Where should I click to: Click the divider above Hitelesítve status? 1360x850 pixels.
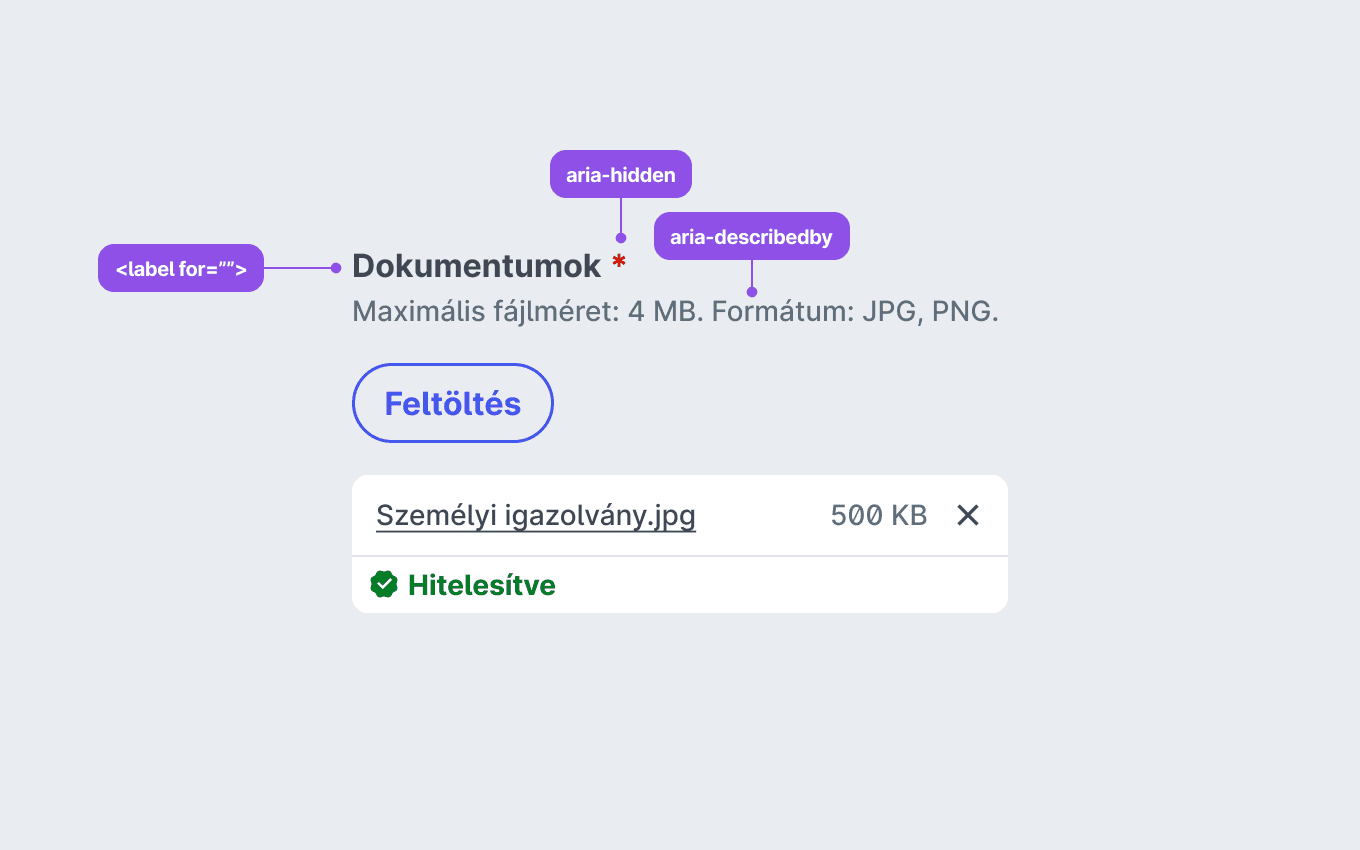point(680,556)
